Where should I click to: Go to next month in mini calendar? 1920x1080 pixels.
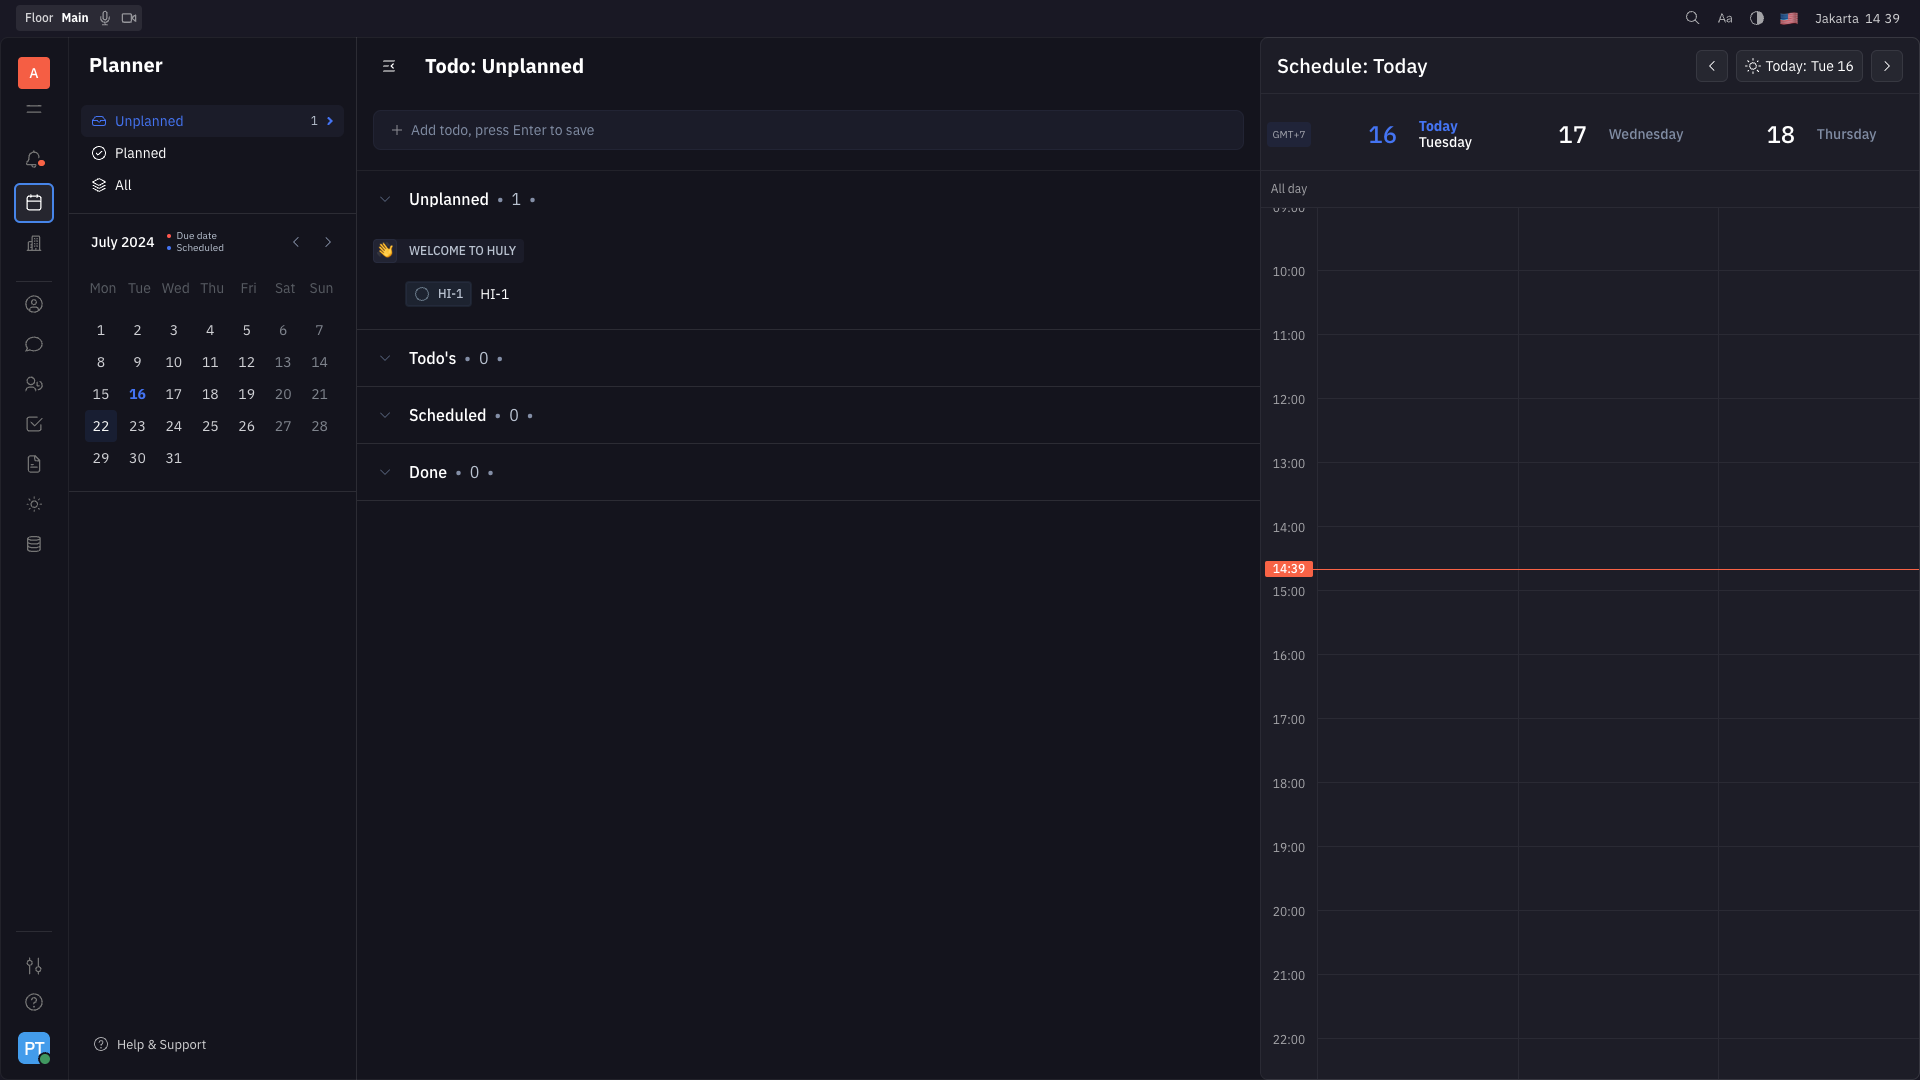pyautogui.click(x=328, y=242)
